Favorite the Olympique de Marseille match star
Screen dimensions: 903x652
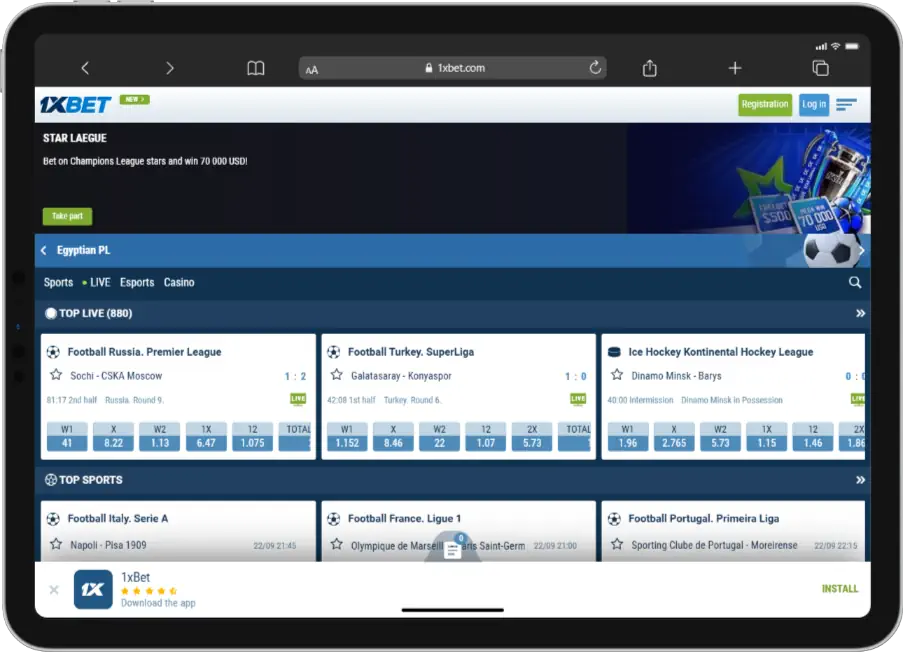337,544
